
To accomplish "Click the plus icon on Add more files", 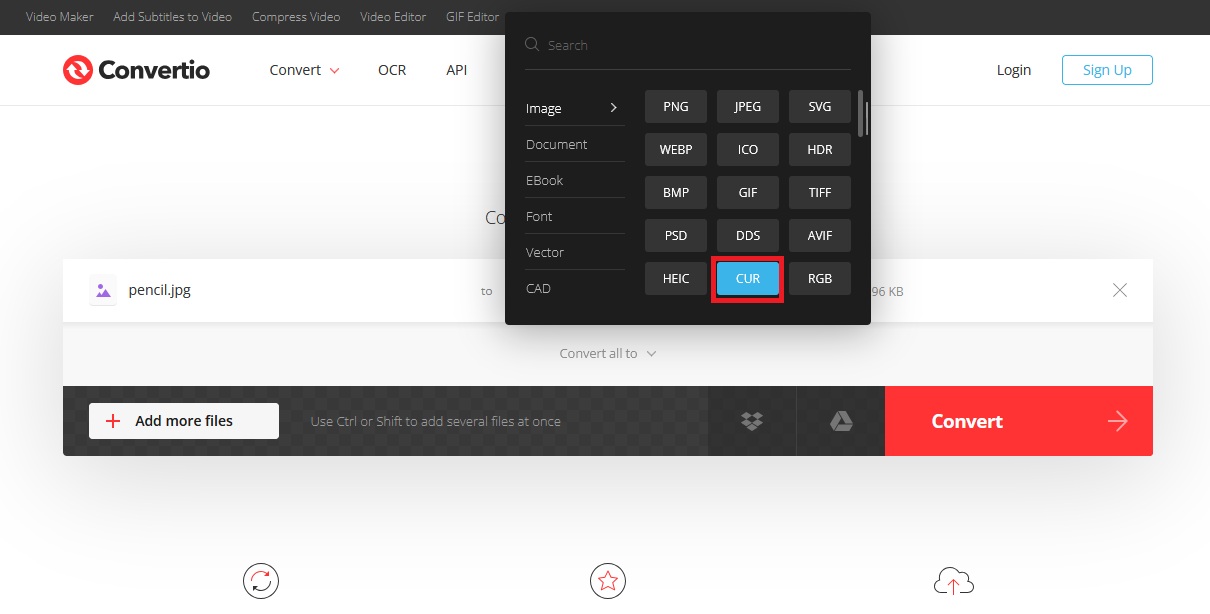I will [x=113, y=421].
